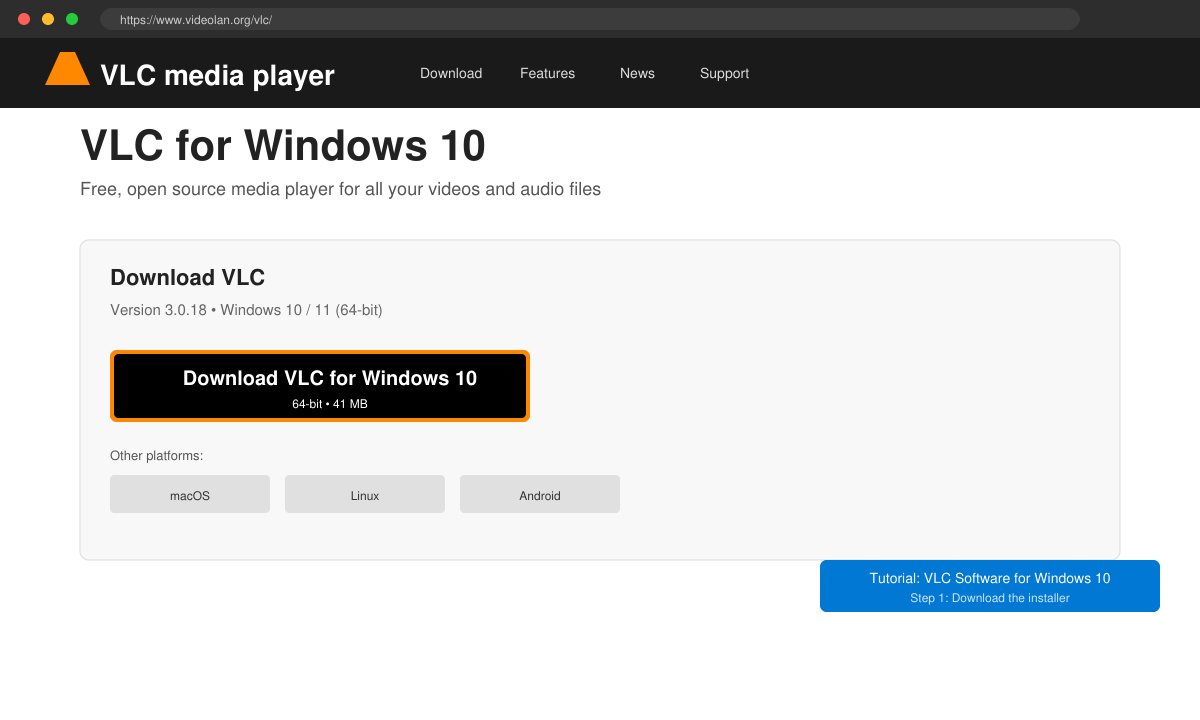Open the Features nav item
This screenshot has width=1200, height=720.
click(x=547, y=73)
